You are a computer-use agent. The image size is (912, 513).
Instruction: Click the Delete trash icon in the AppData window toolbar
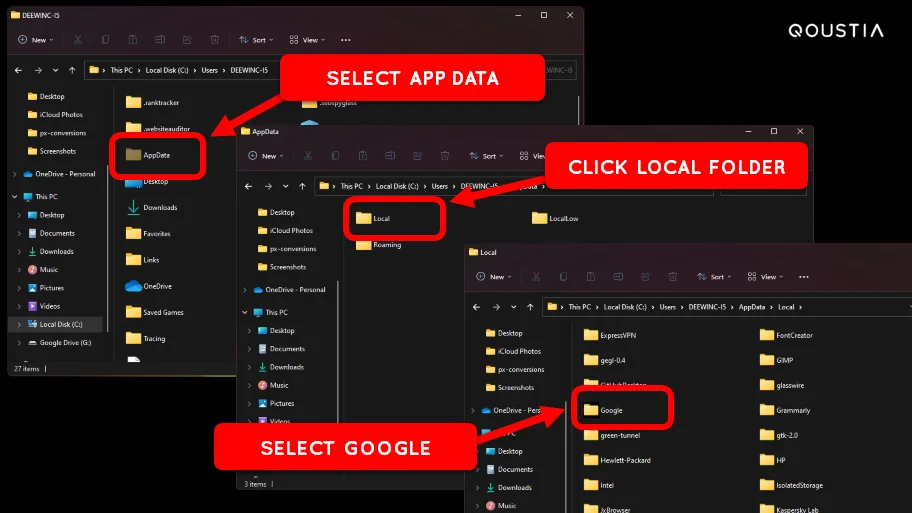click(x=445, y=156)
